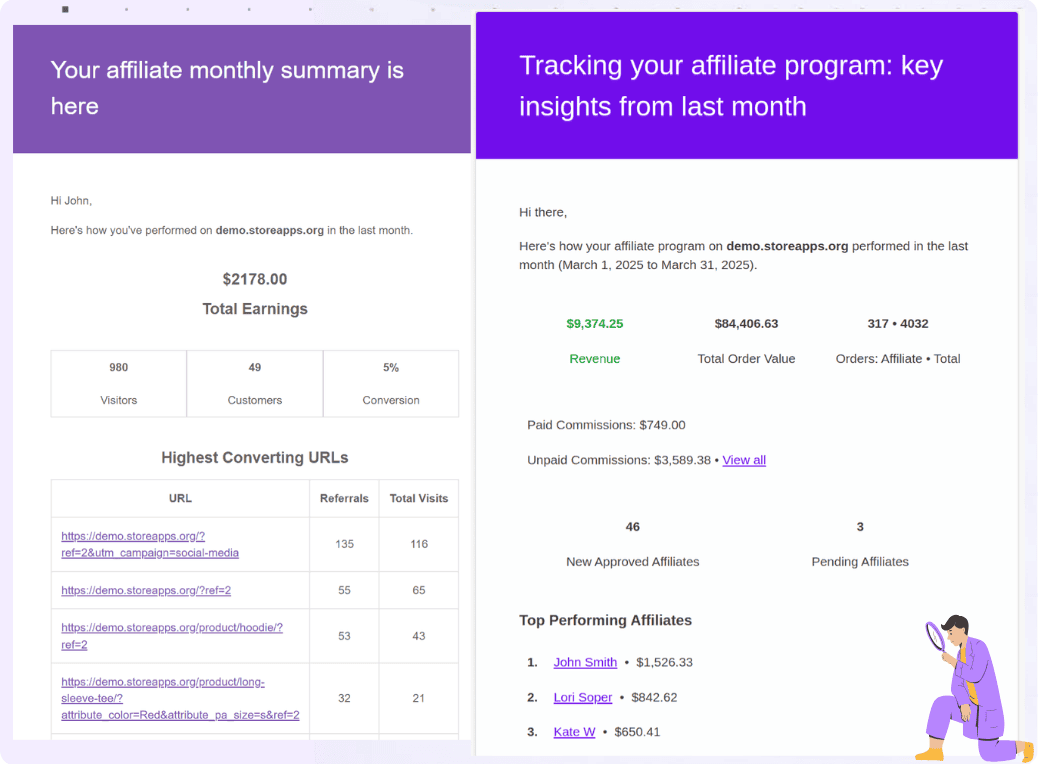The image size is (1038, 764).
Task: Open John Smith's affiliate profile link
Action: click(585, 662)
